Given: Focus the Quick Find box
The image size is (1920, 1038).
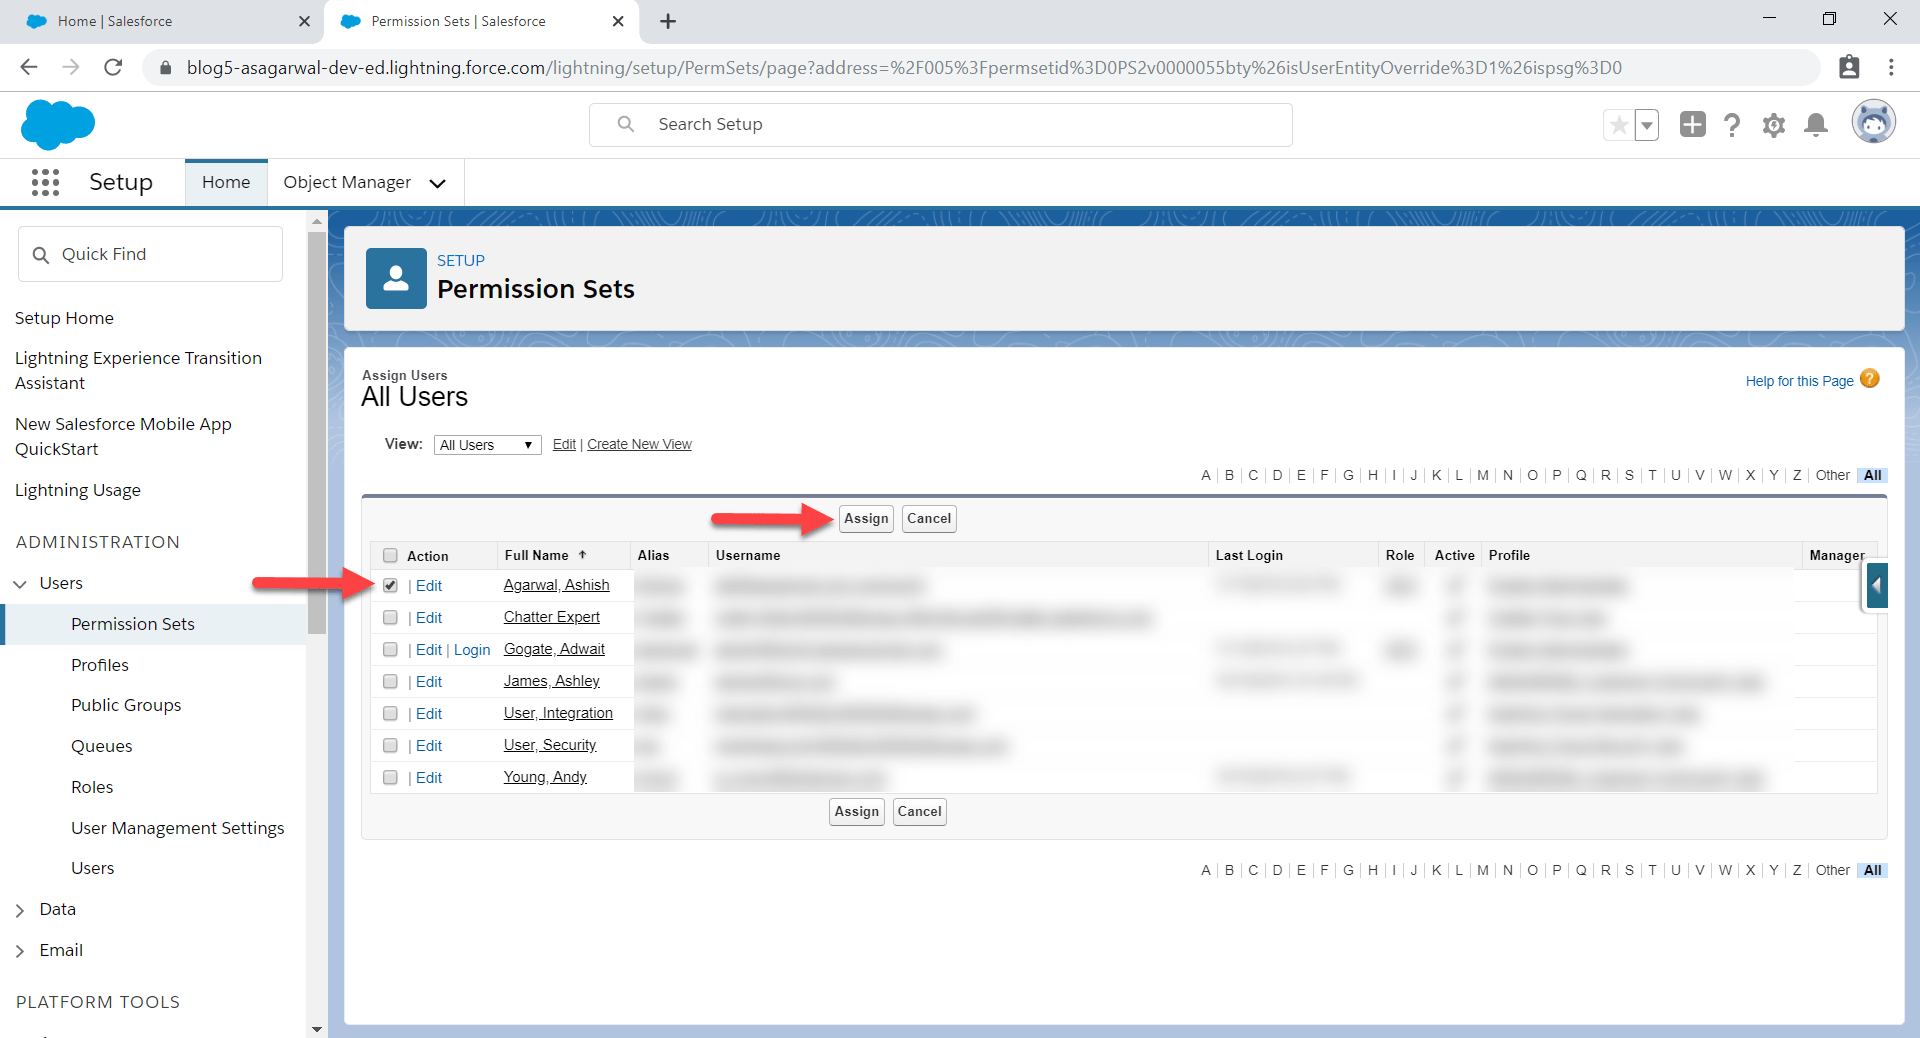Looking at the screenshot, I should coord(150,254).
